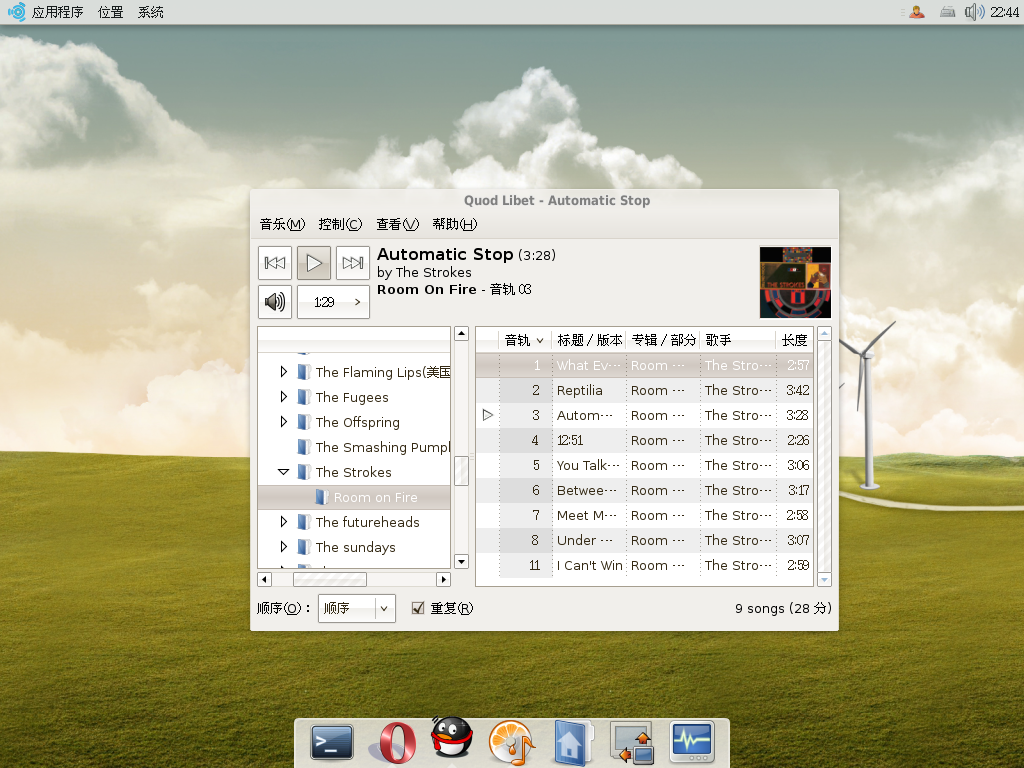Open the 应用程序 applications menu
This screenshot has width=1024, height=768.
pyautogui.click(x=57, y=12)
